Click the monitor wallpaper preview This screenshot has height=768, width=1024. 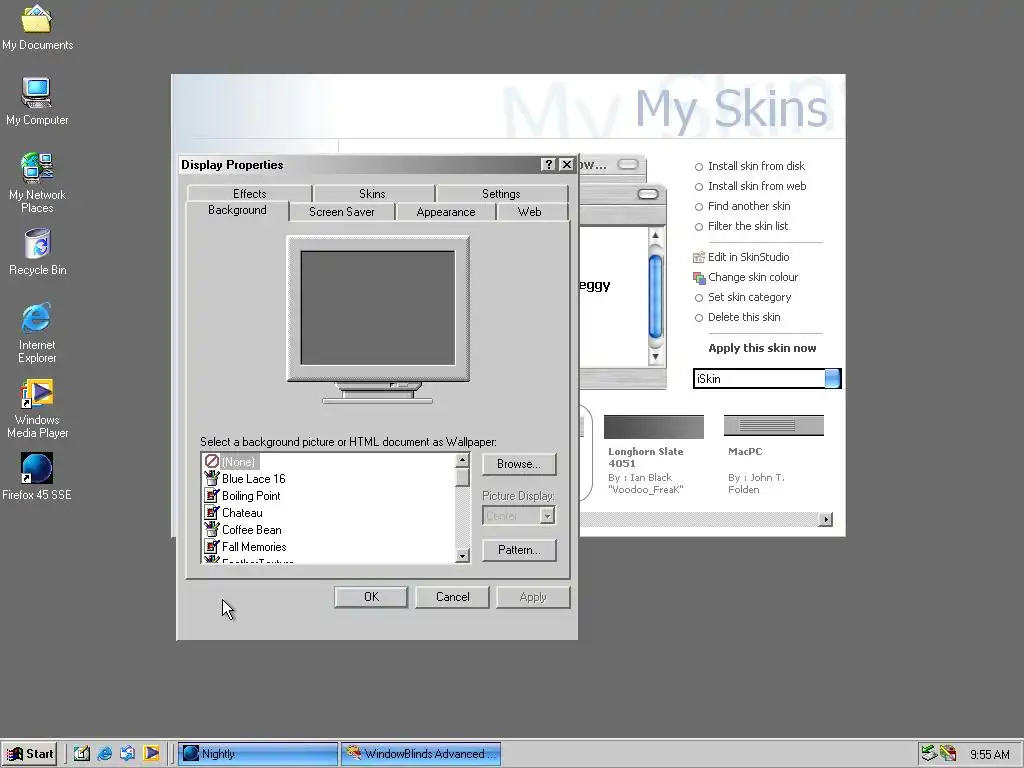(378, 308)
